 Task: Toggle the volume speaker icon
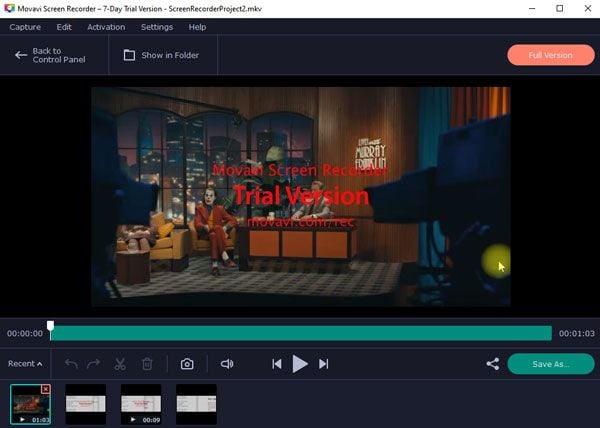click(227, 364)
